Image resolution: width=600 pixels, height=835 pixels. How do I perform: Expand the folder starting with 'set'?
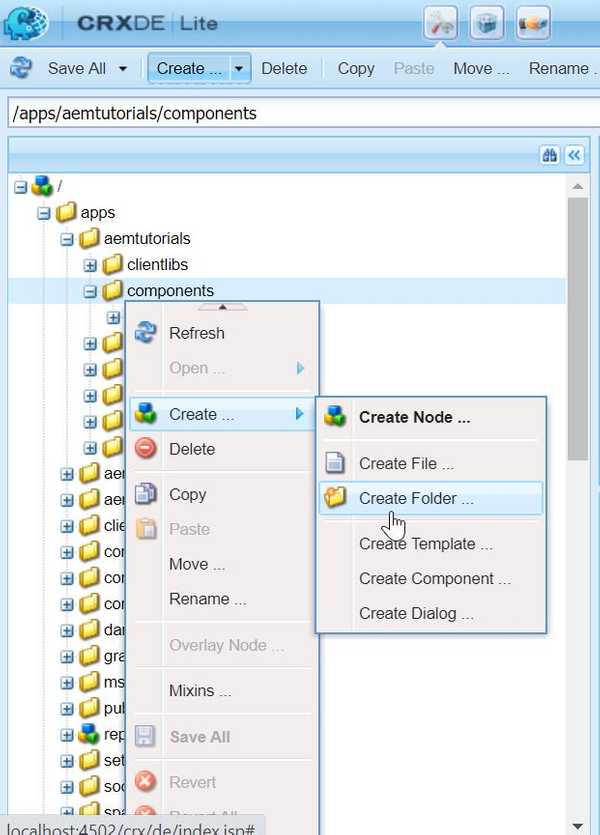point(67,762)
